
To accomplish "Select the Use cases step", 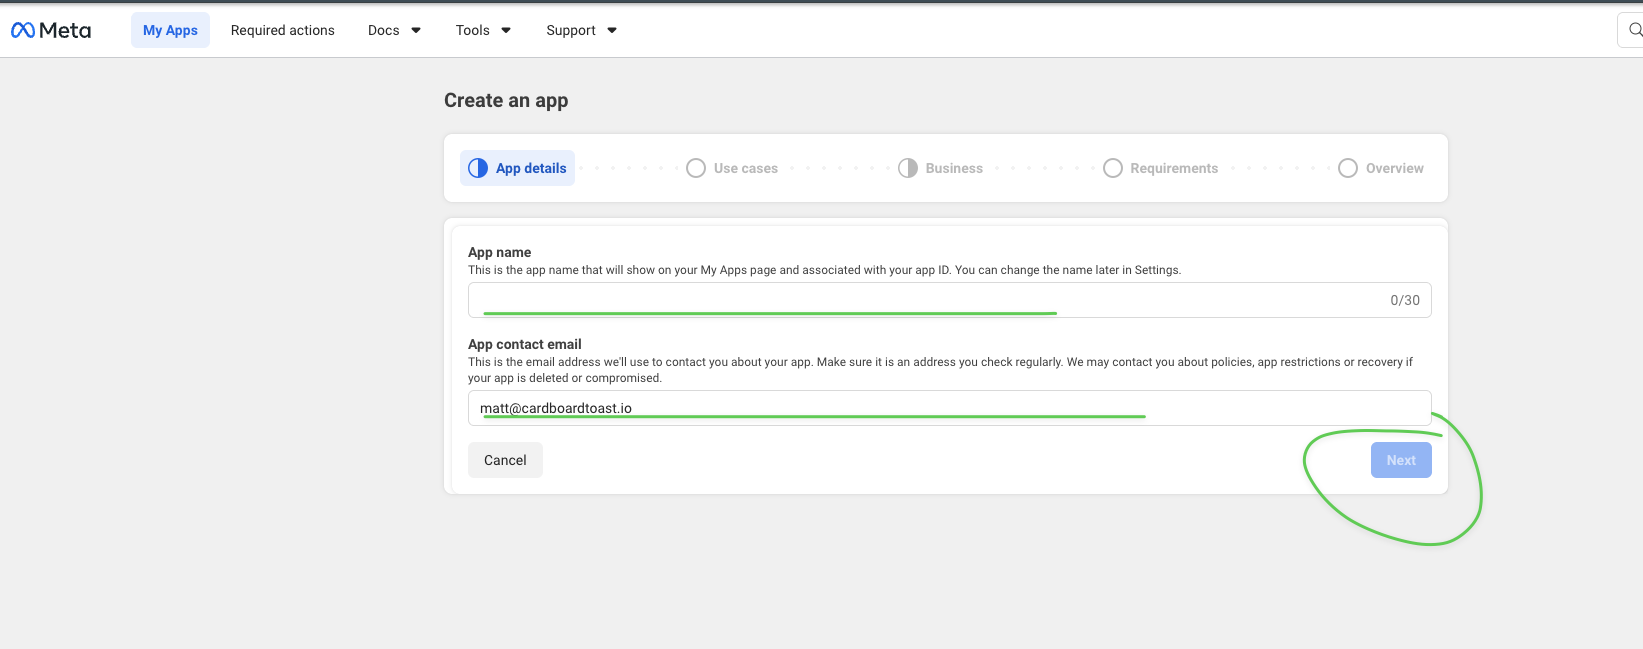I will click(x=732, y=168).
